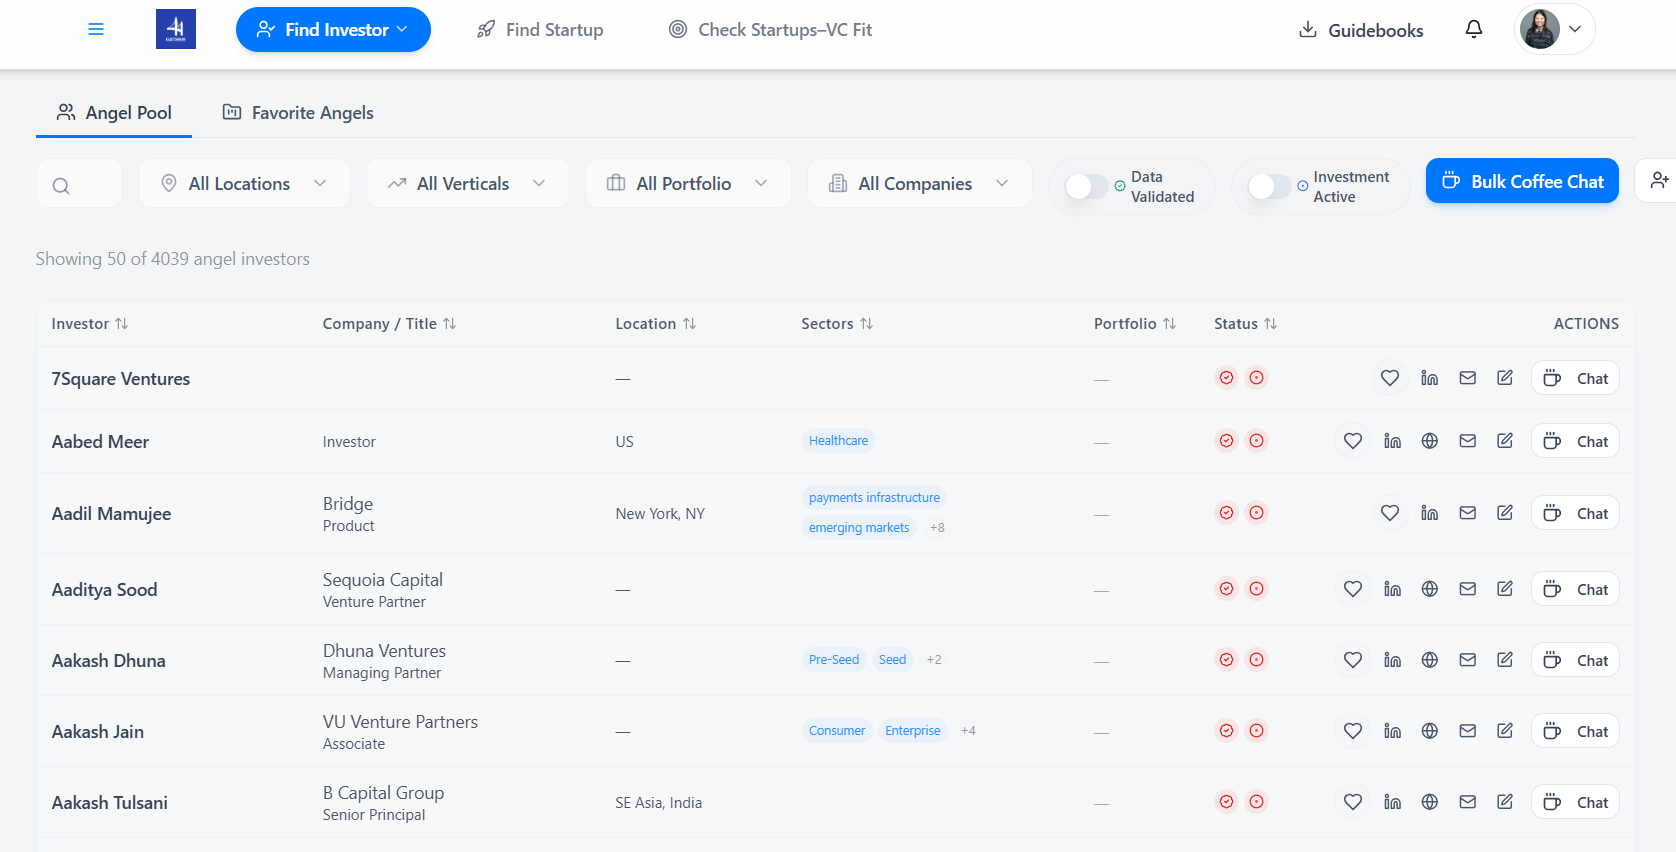Open the Guidebooks link
The image size is (1676, 852).
click(1360, 30)
